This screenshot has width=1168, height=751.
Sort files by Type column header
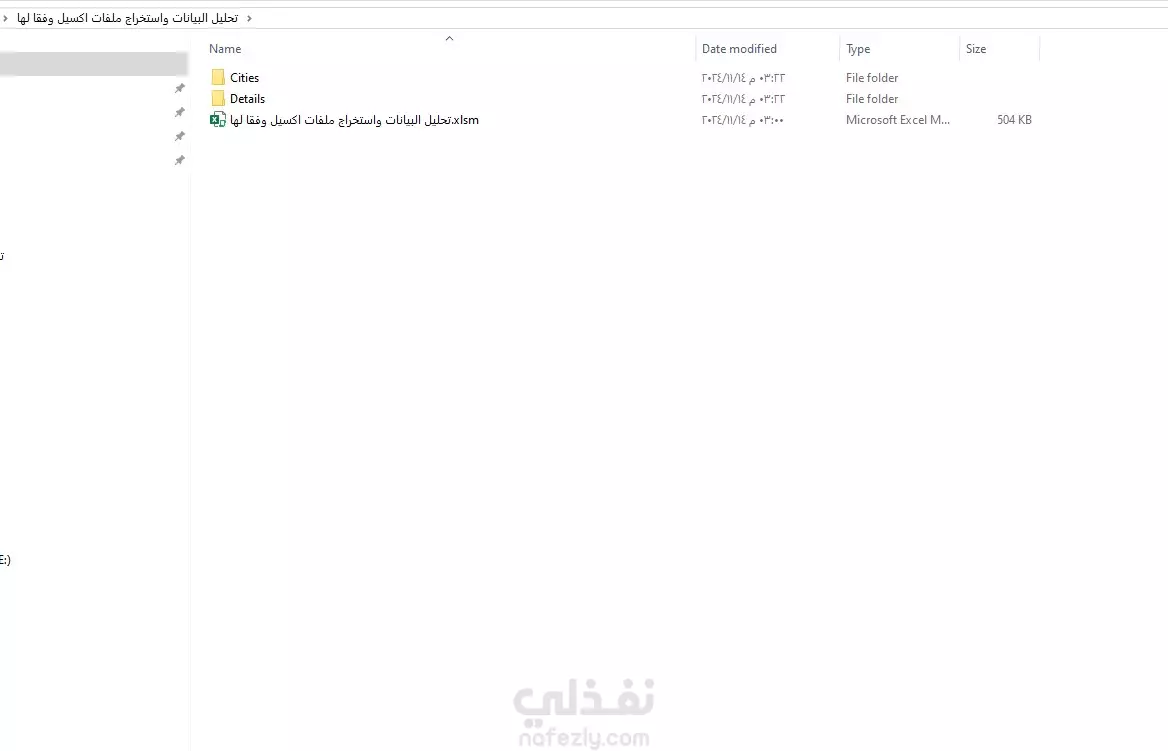point(857,48)
